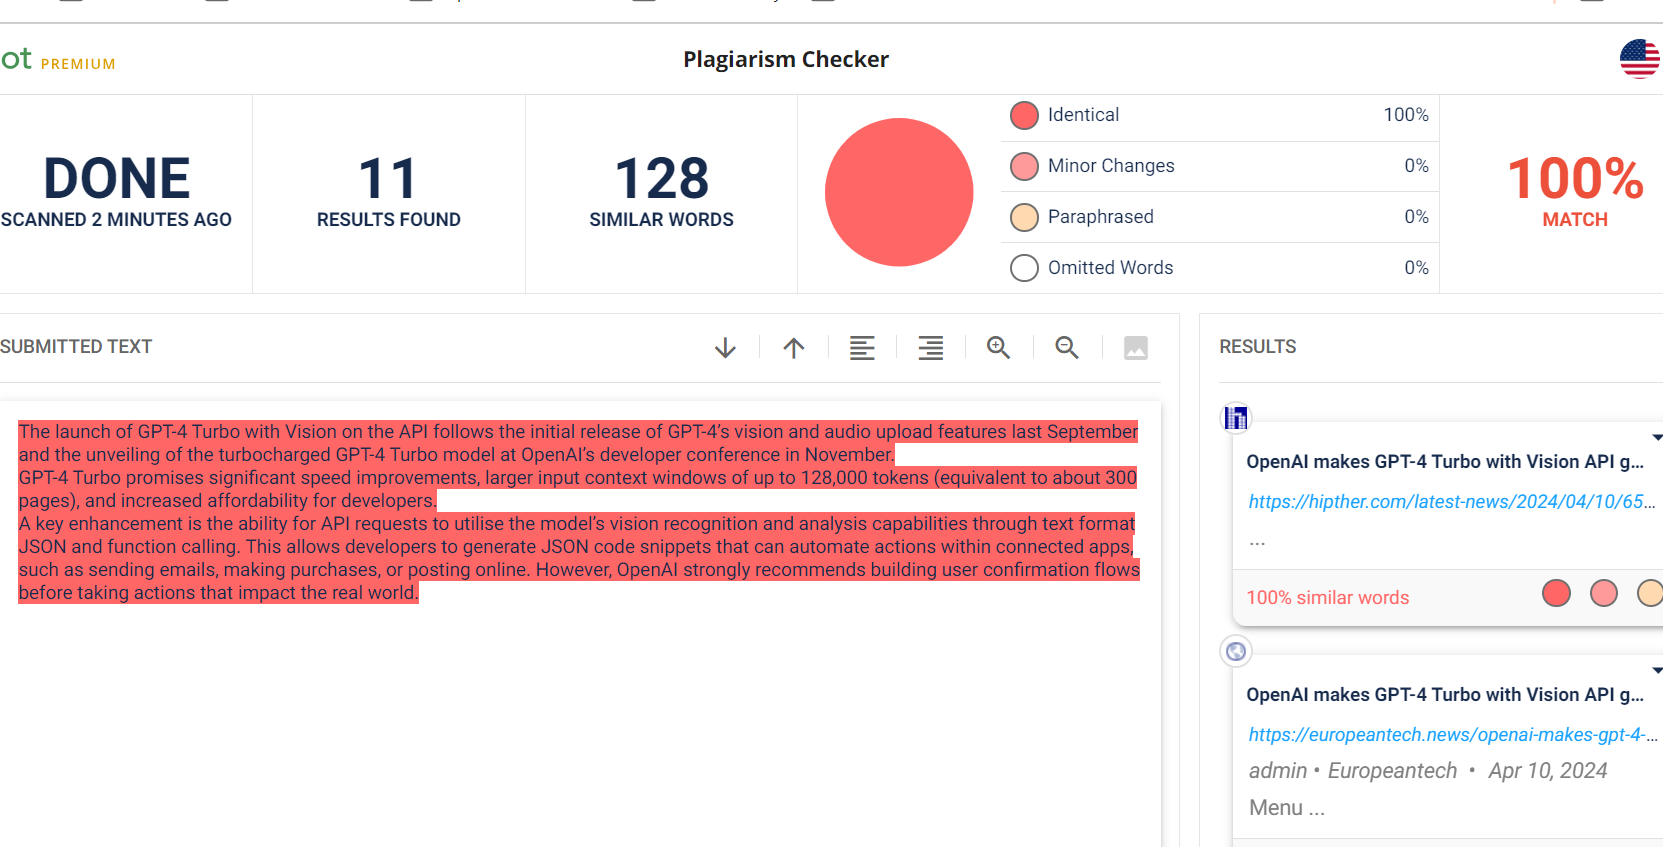Align submitted text to the left
Viewport: 1663px width, 847px height.
point(862,348)
